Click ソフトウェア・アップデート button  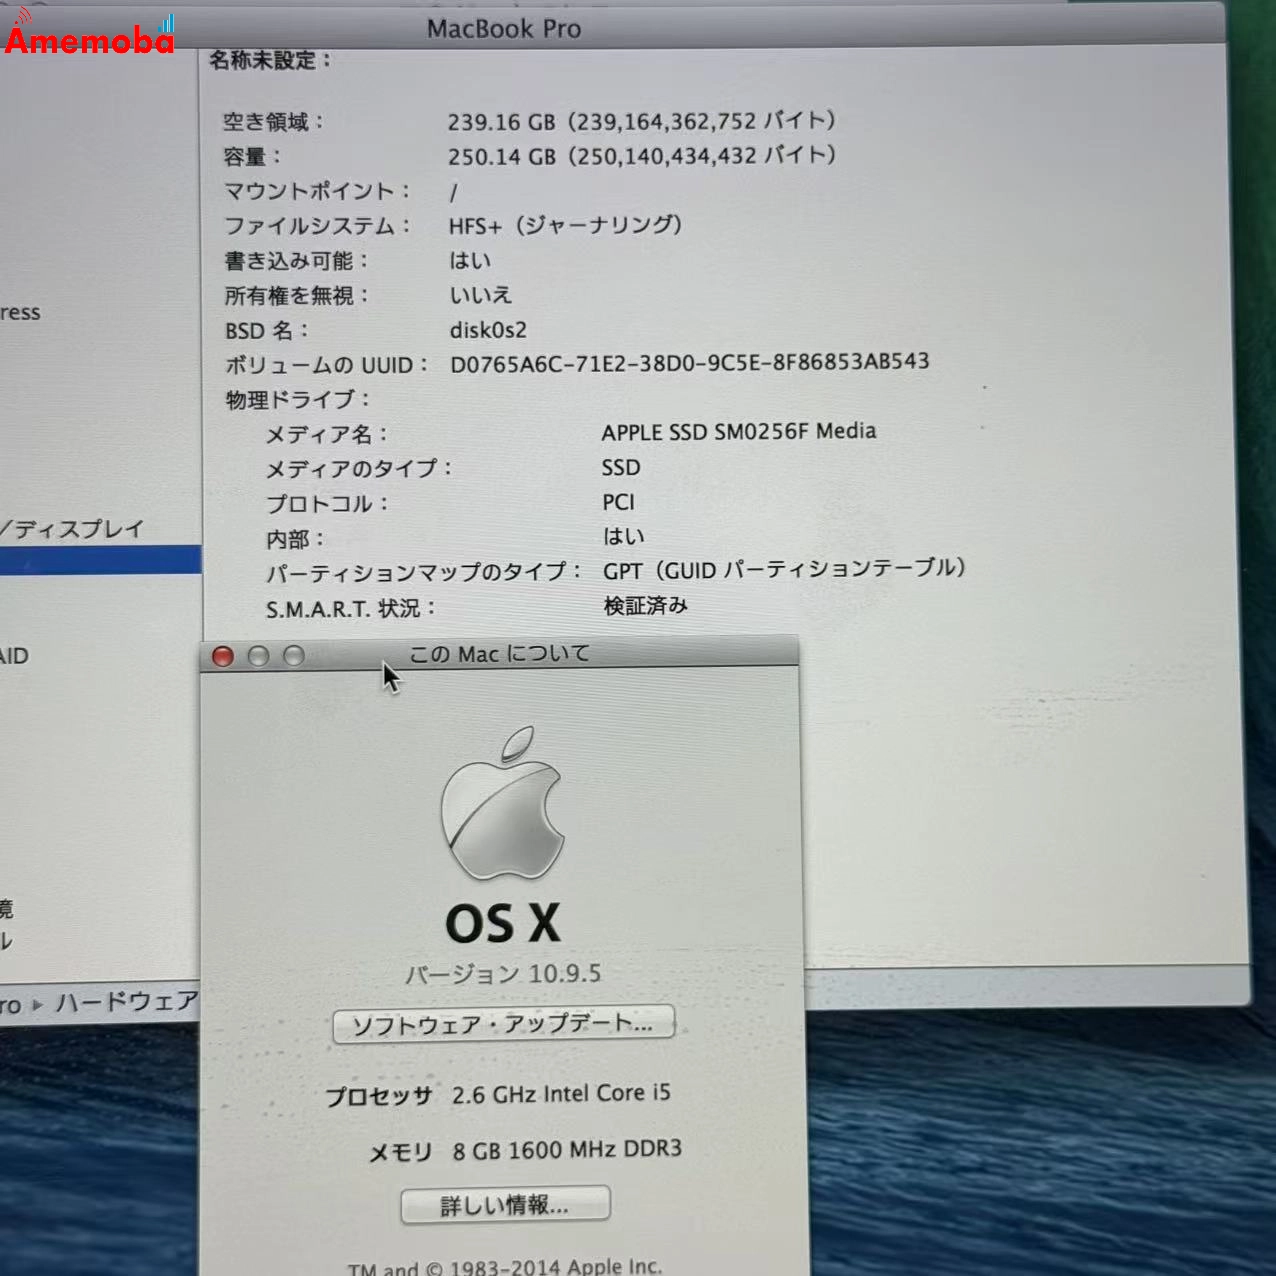[503, 1024]
